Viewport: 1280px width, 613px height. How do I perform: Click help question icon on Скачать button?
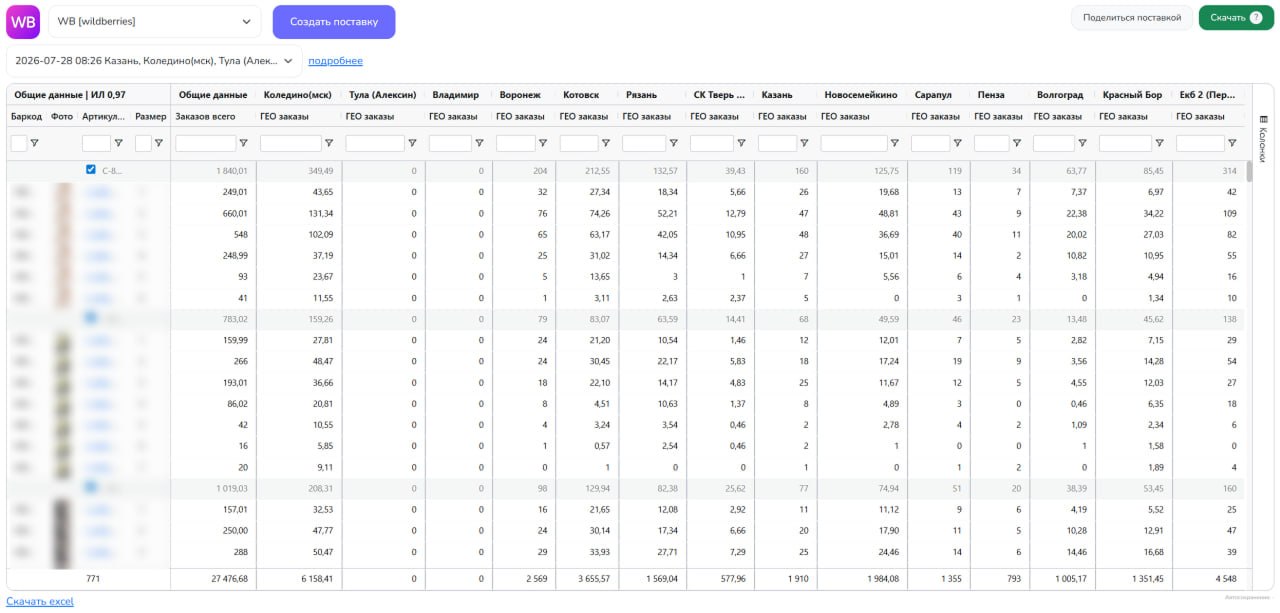[1256, 17]
